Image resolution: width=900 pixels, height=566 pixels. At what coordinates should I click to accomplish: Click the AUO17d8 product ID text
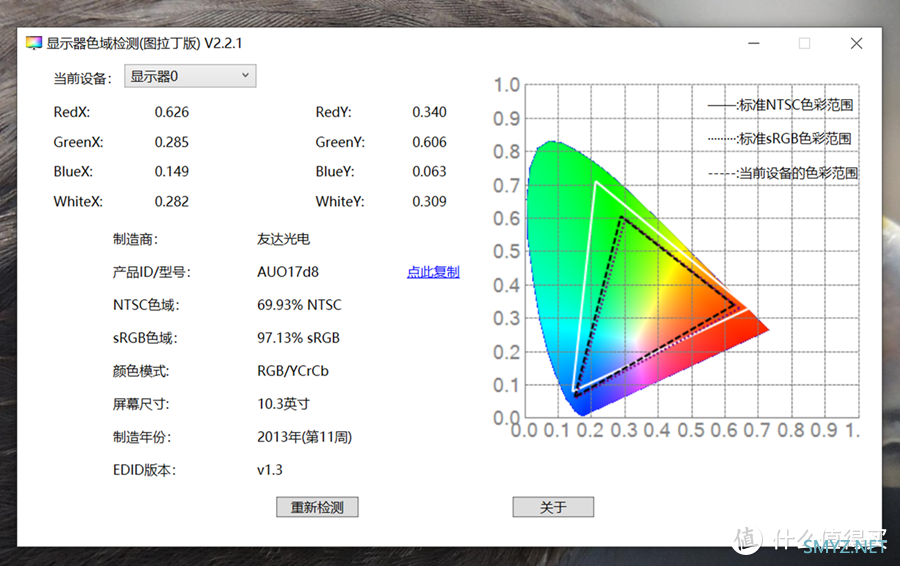tap(288, 272)
